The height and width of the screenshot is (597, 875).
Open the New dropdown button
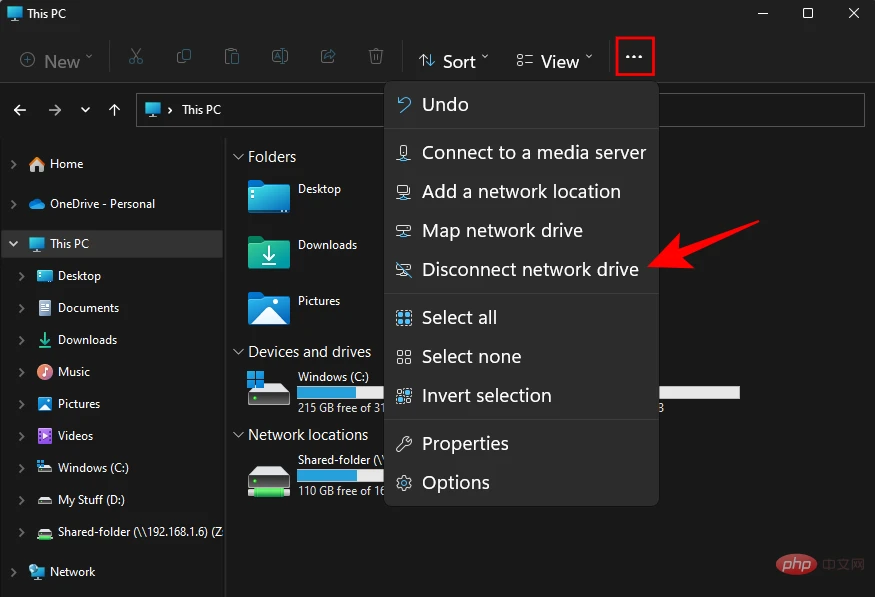tap(56, 61)
